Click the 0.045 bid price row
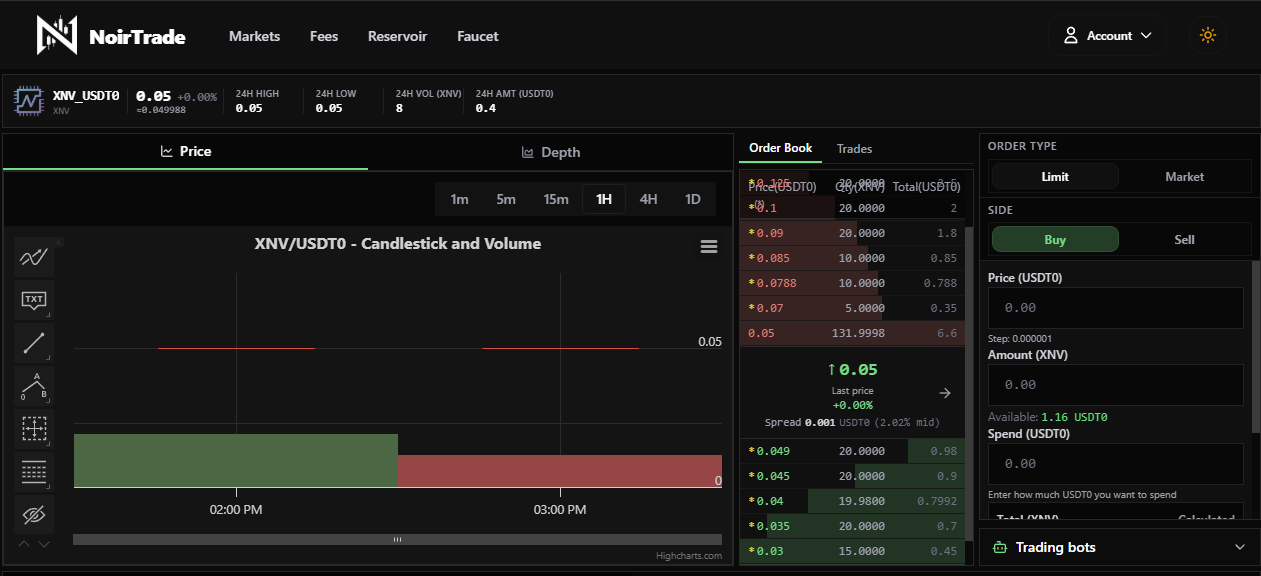The image size is (1261, 576). tap(852, 476)
